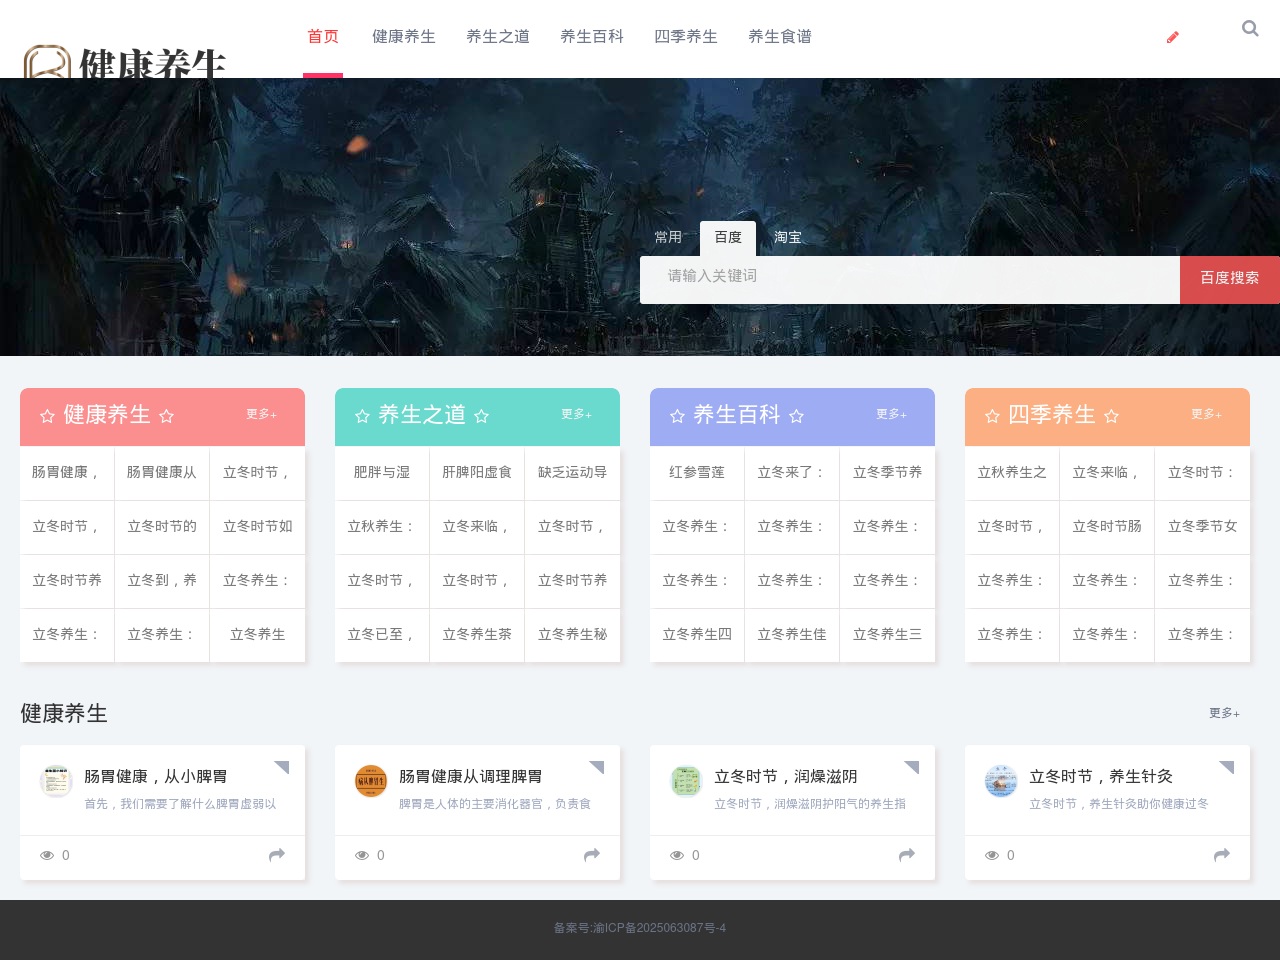Click the star left of the 健康养生 heading
Image resolution: width=1280 pixels, height=960 pixels.
[47, 416]
